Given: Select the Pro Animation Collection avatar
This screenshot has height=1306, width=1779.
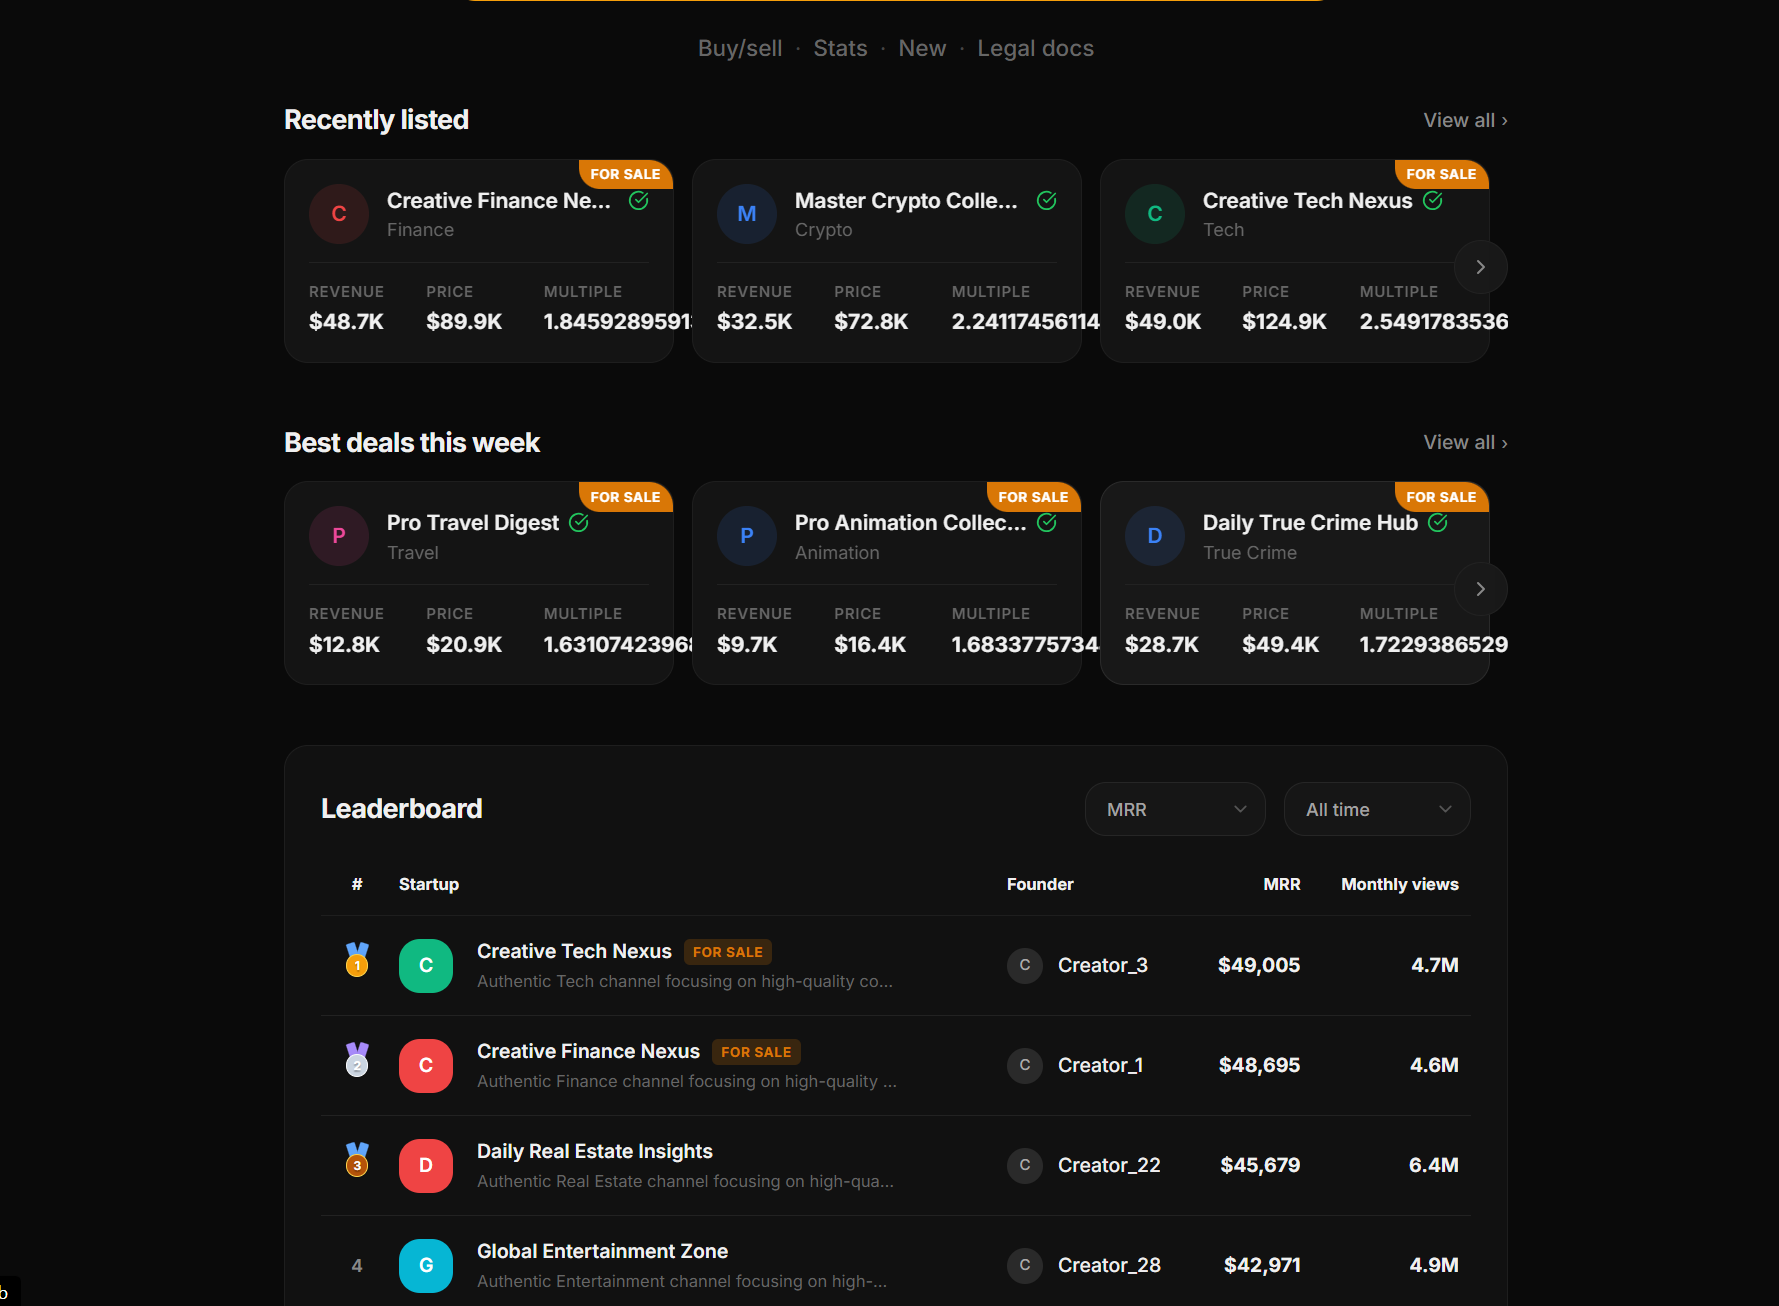Looking at the screenshot, I should 746,536.
